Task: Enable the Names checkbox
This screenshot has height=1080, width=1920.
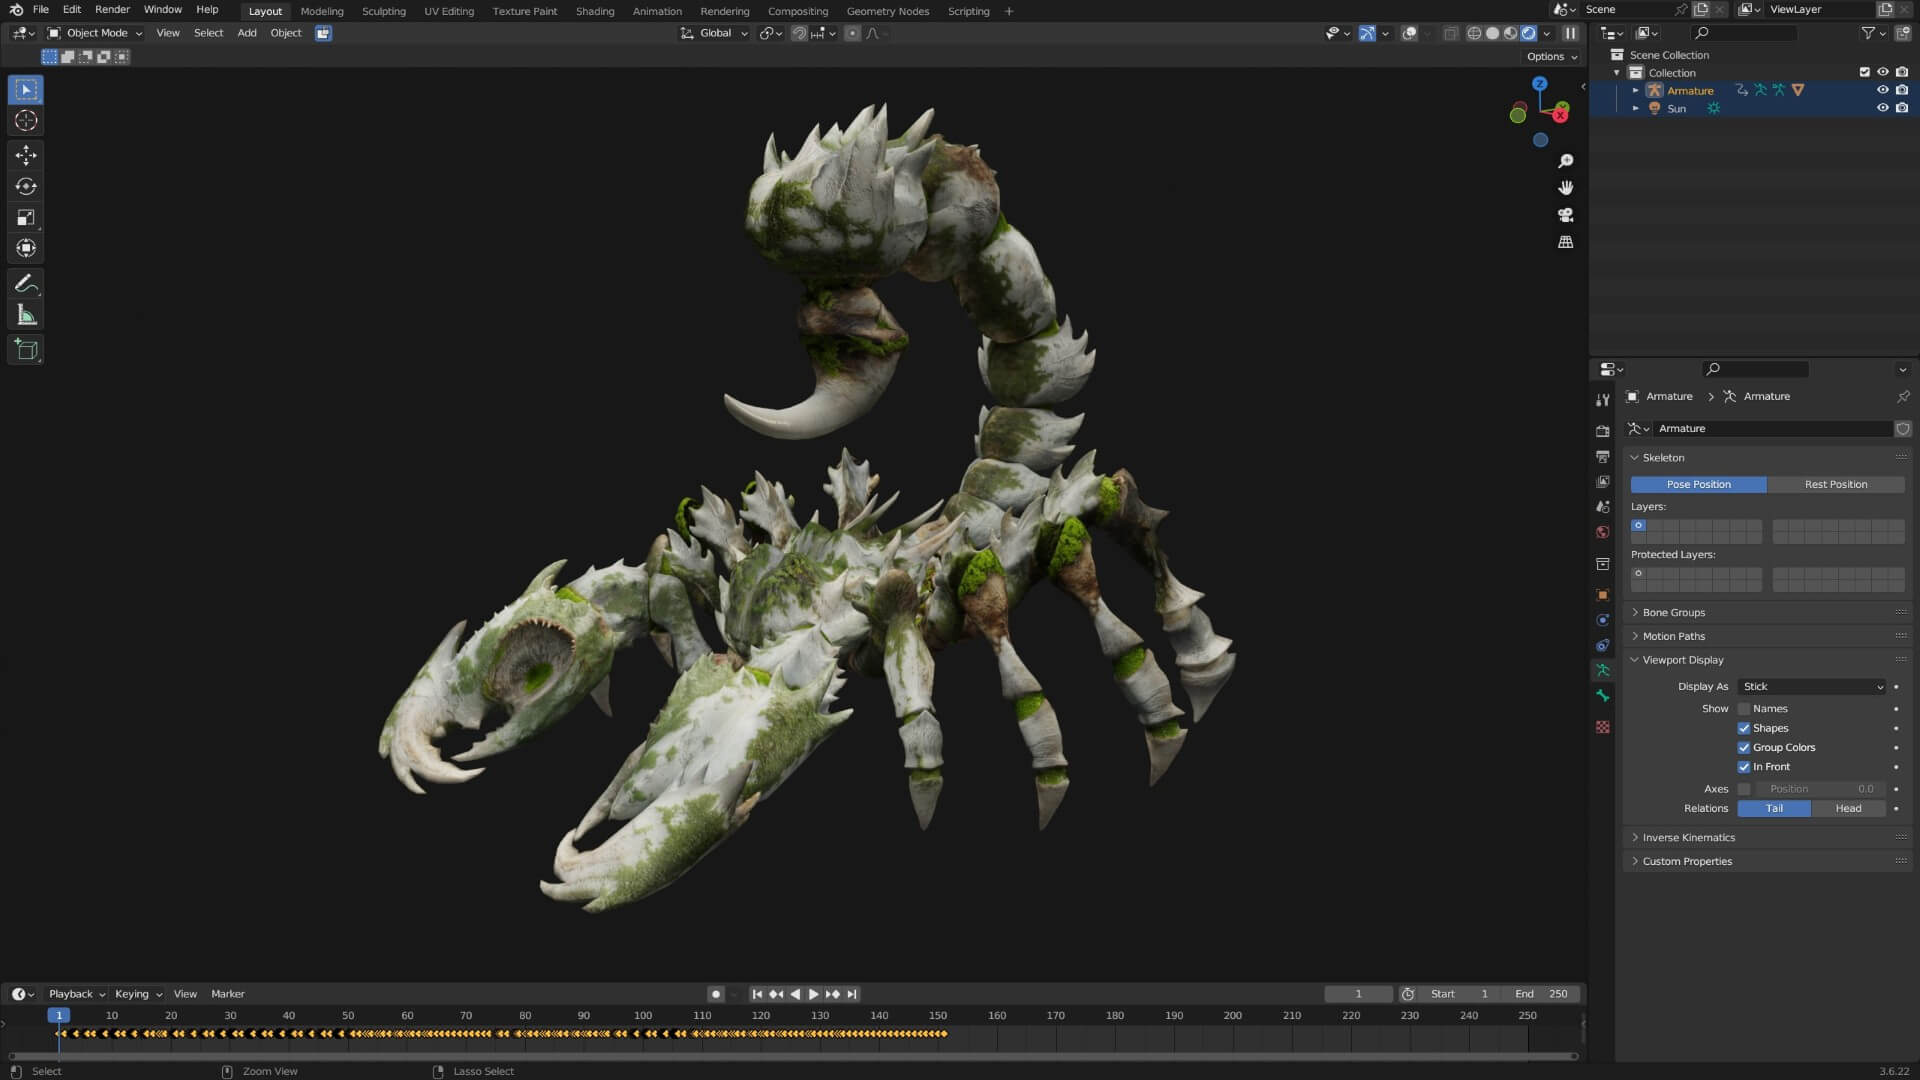Action: 1744,709
